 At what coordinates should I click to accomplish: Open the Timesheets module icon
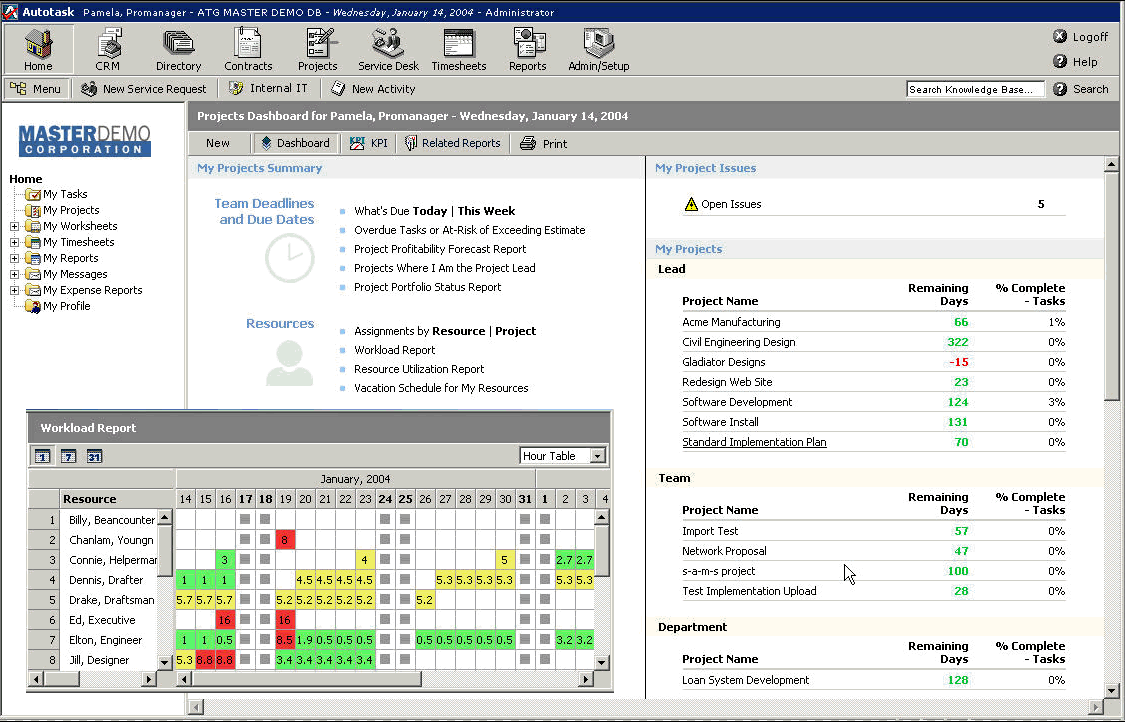(458, 48)
